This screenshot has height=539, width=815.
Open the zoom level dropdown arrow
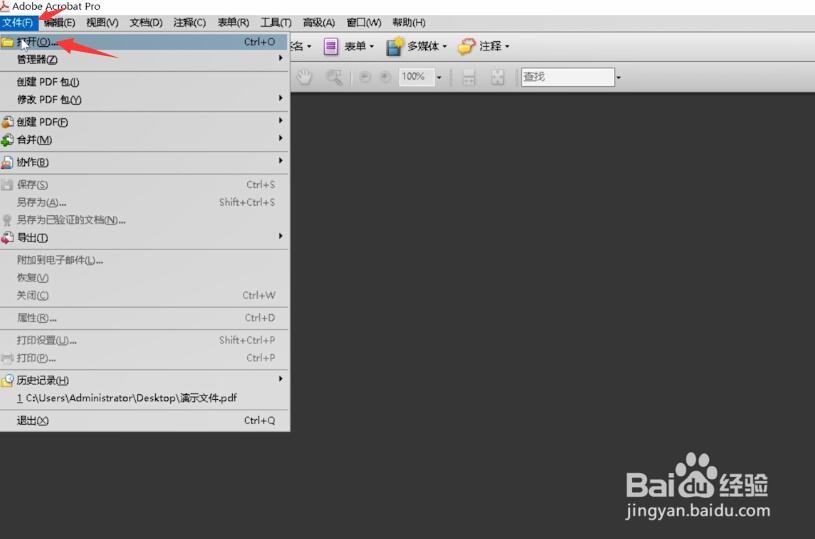(439, 77)
